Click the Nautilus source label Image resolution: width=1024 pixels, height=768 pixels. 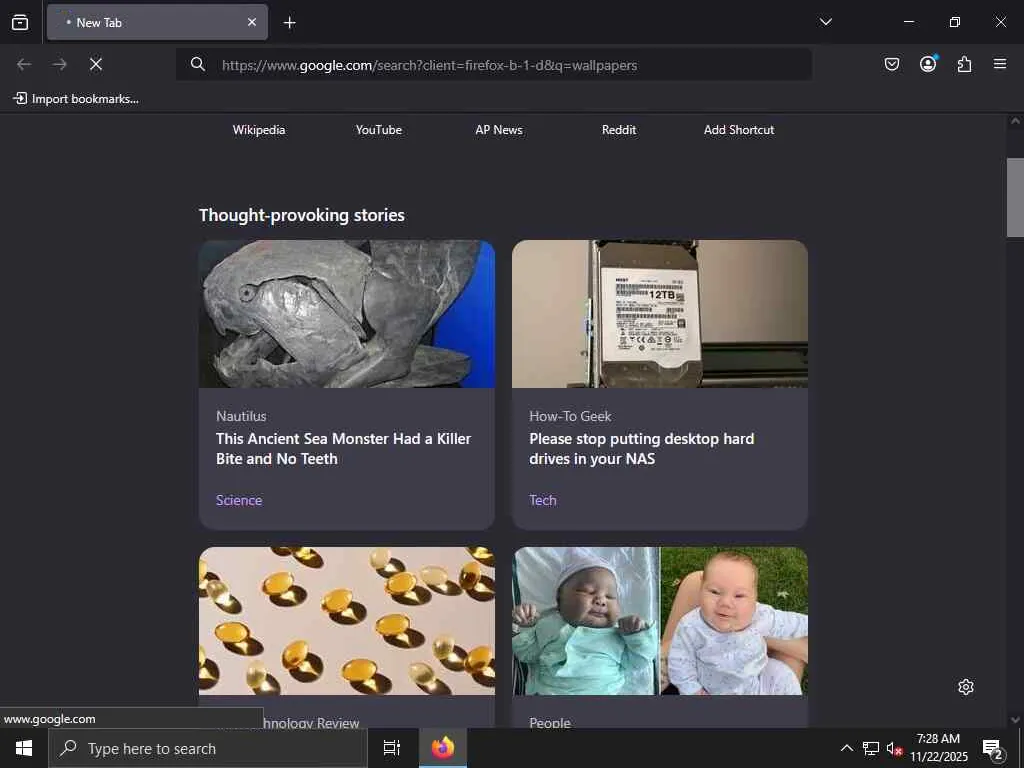click(x=241, y=416)
